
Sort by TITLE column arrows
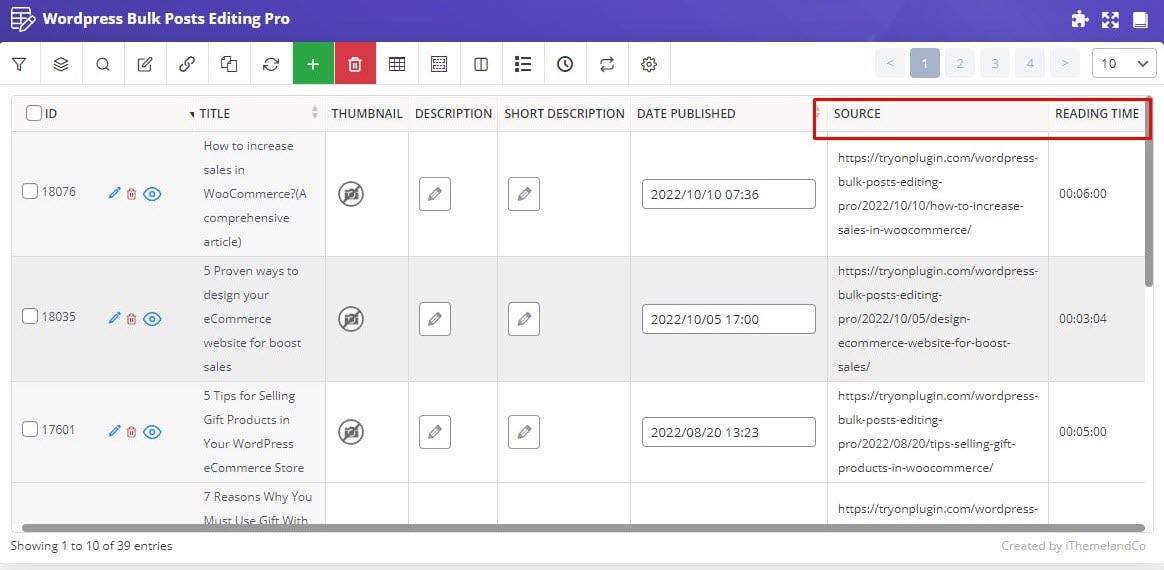coord(315,113)
